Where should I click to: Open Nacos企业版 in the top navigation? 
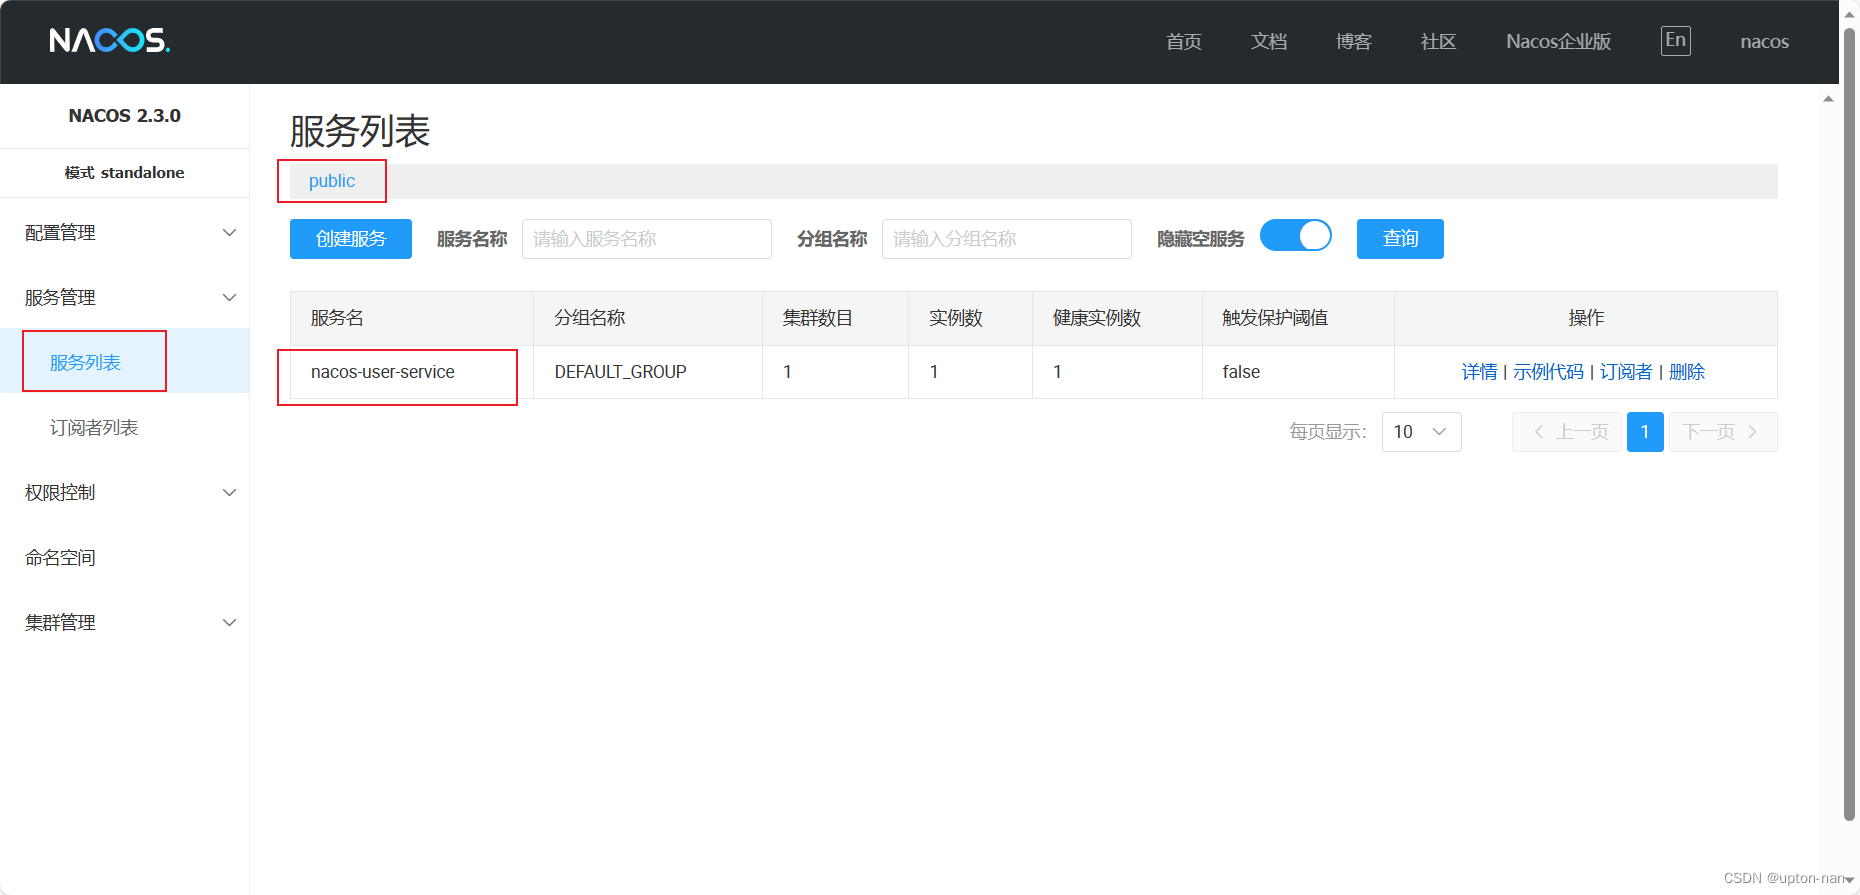[1558, 42]
